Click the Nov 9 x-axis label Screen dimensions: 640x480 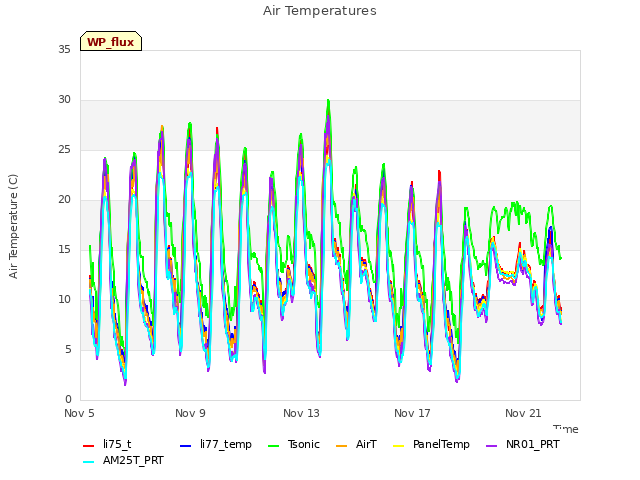click(x=190, y=413)
